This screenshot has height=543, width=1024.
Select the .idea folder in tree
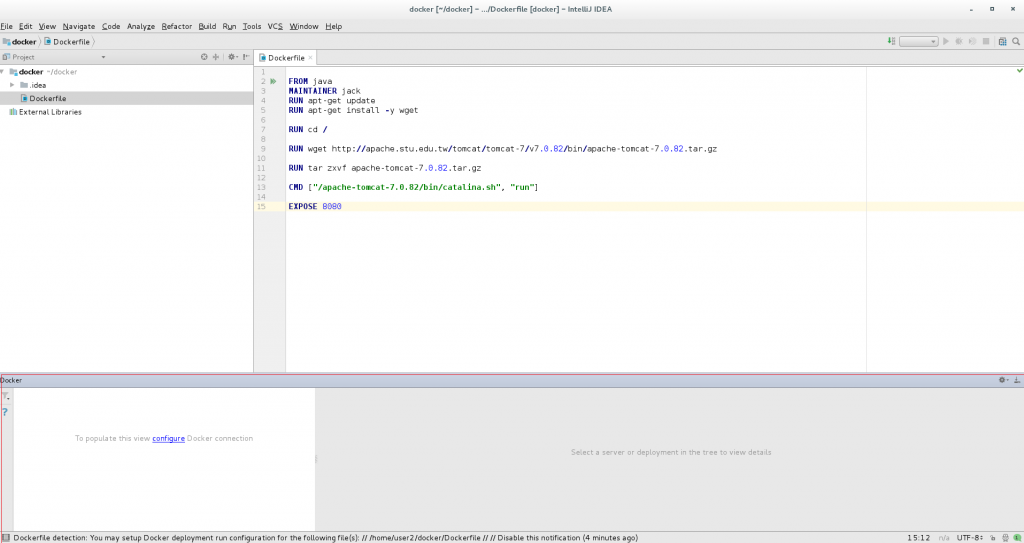tap(33, 85)
